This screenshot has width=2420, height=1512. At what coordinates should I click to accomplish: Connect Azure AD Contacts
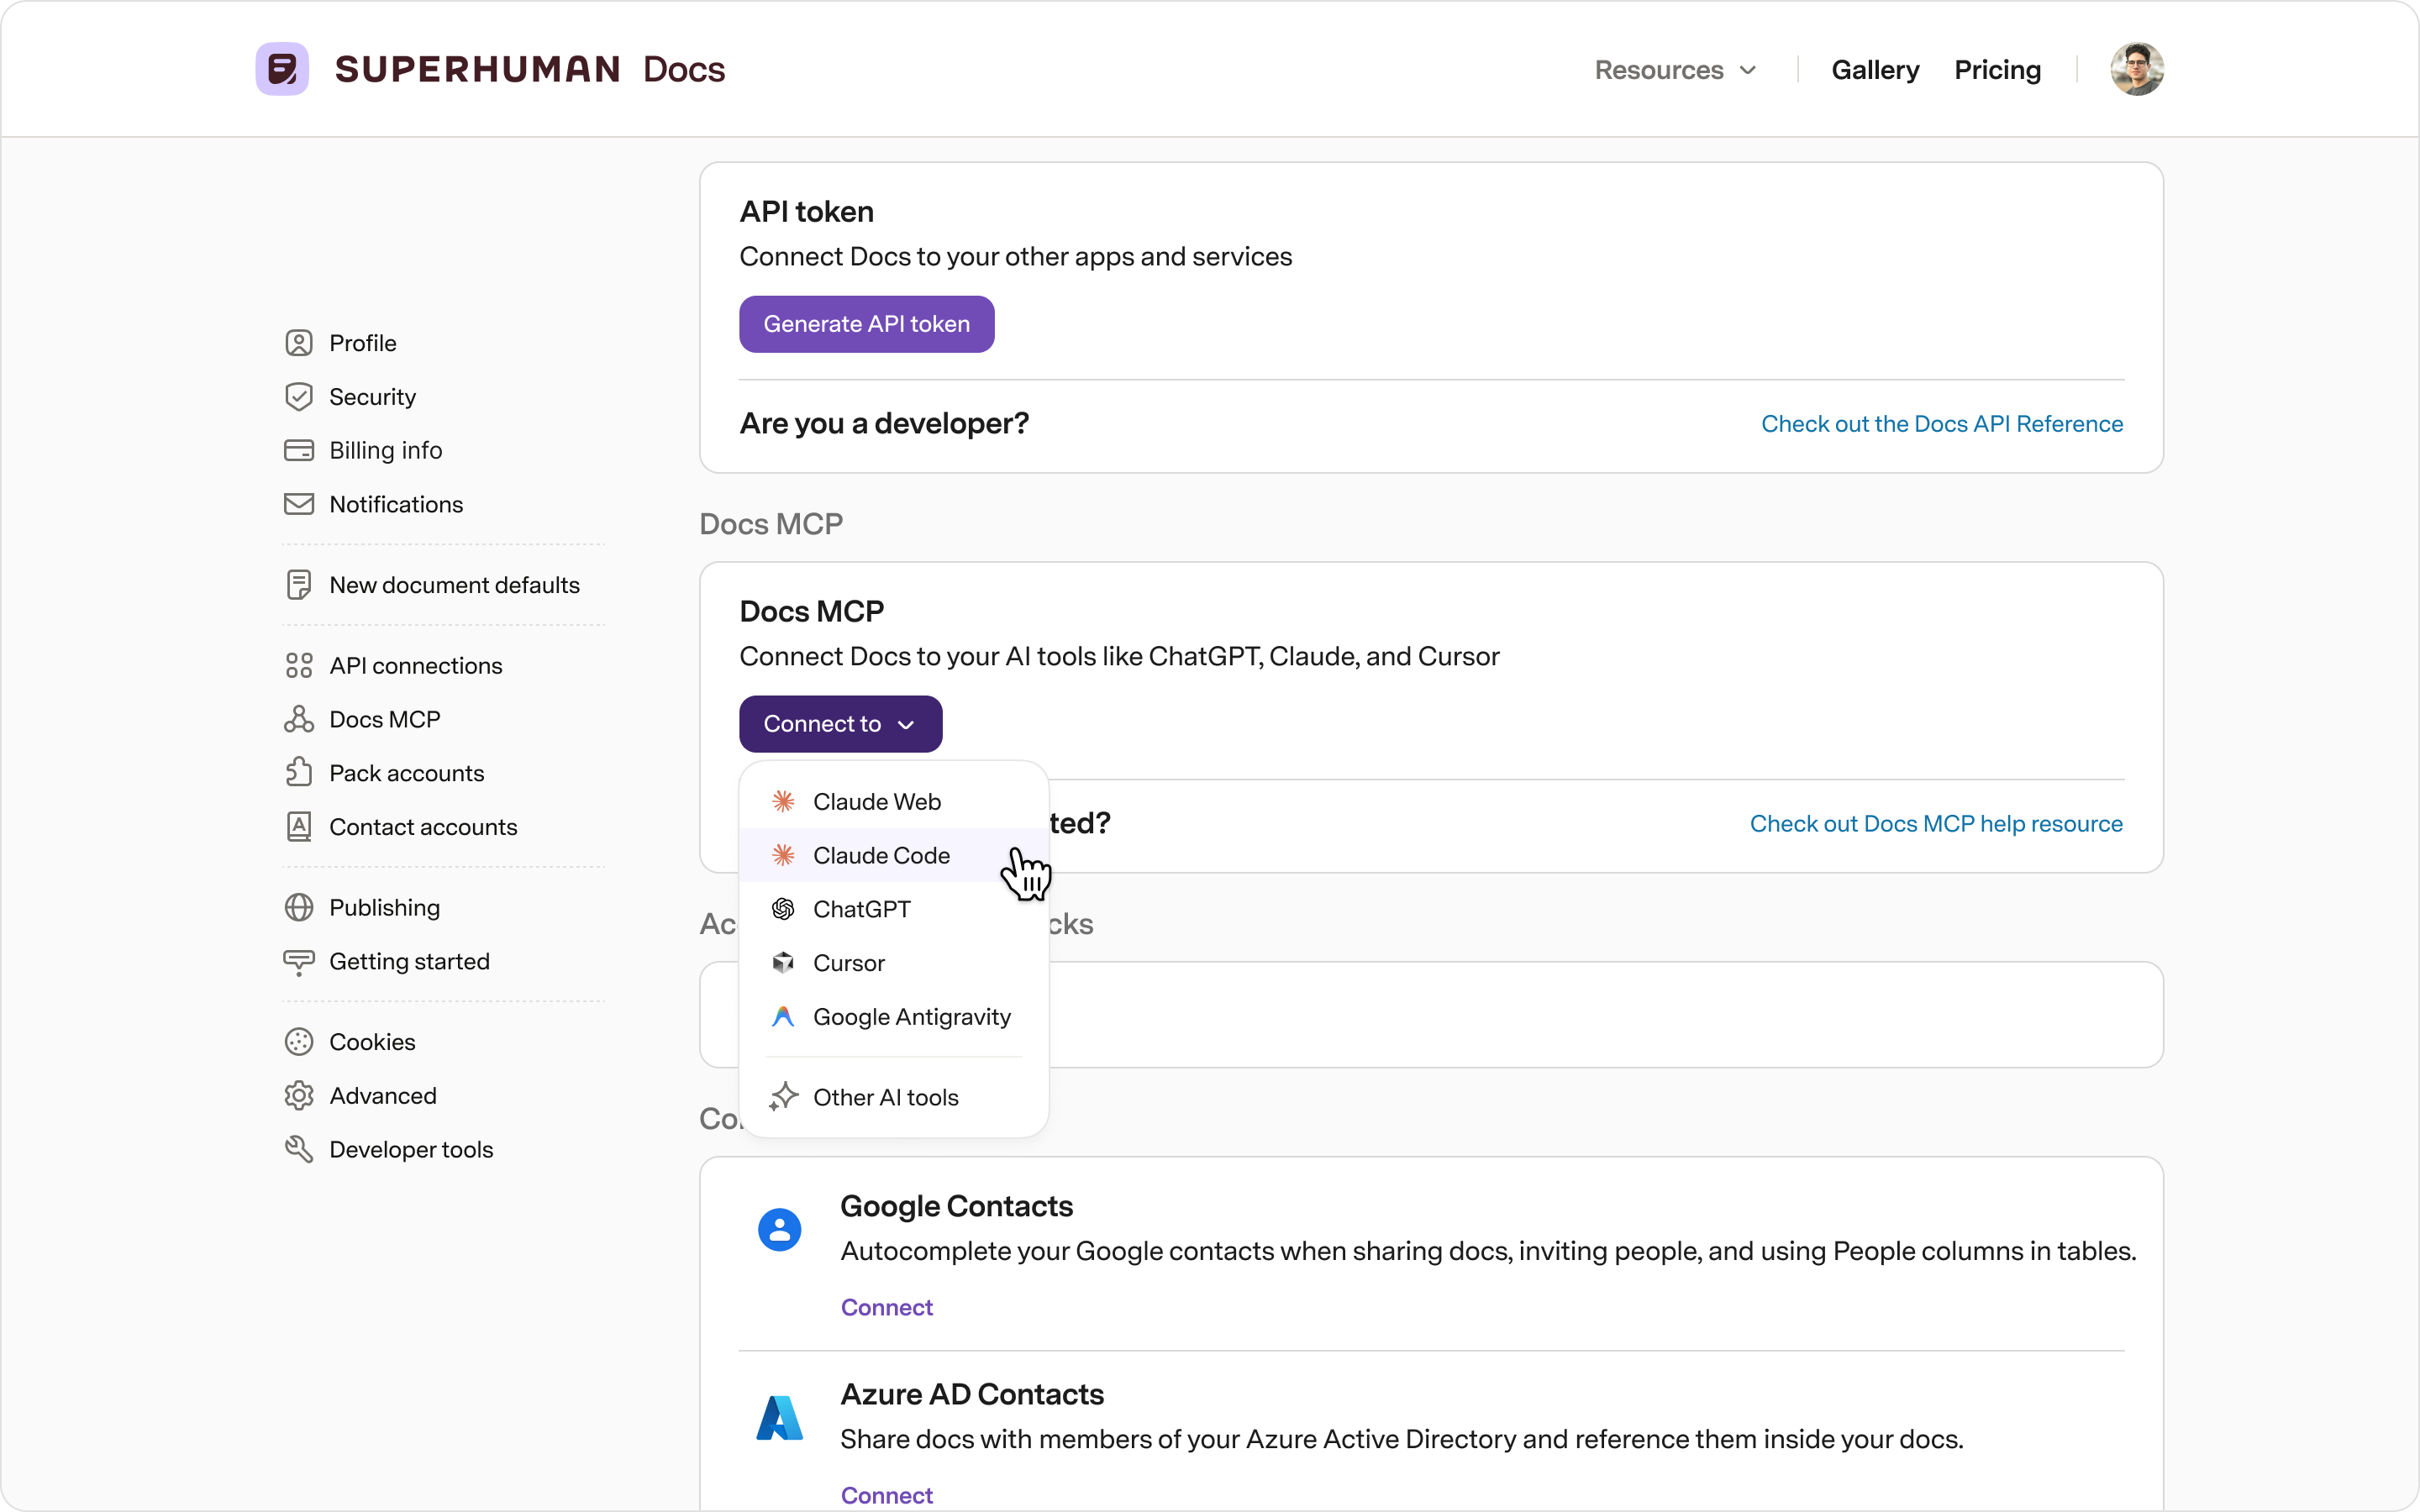click(887, 1495)
